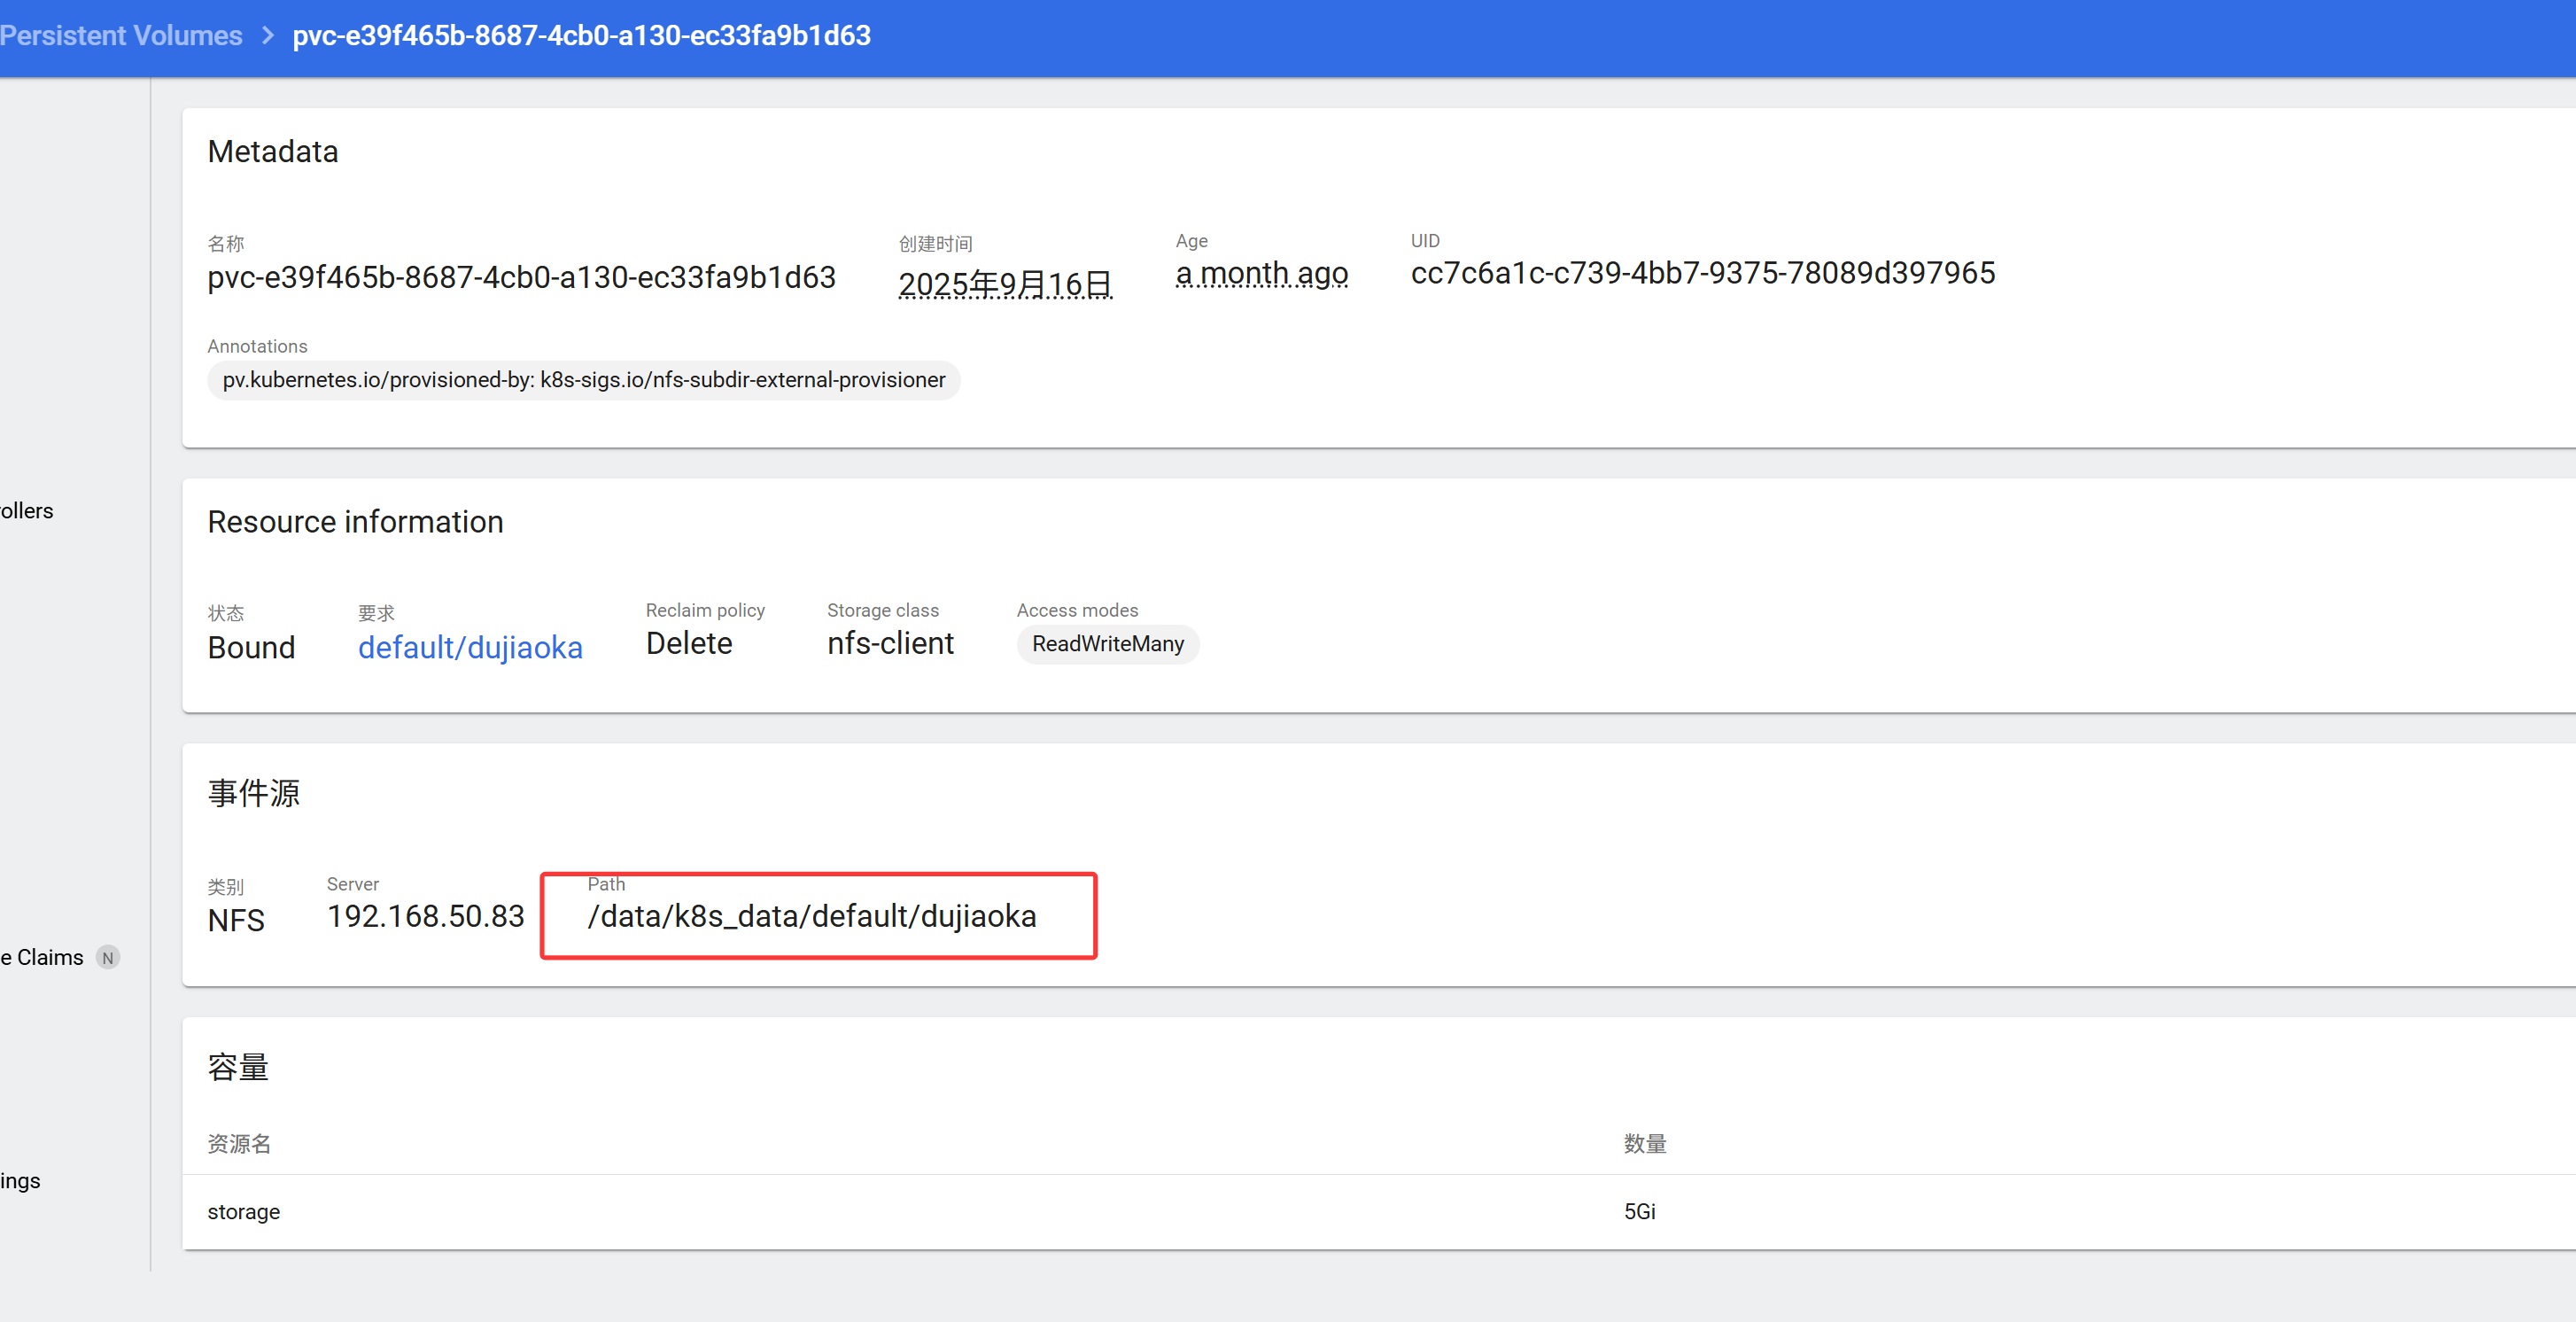Click the storage row in capacity table
The height and width of the screenshot is (1322, 2576).
pyautogui.click(x=244, y=1212)
